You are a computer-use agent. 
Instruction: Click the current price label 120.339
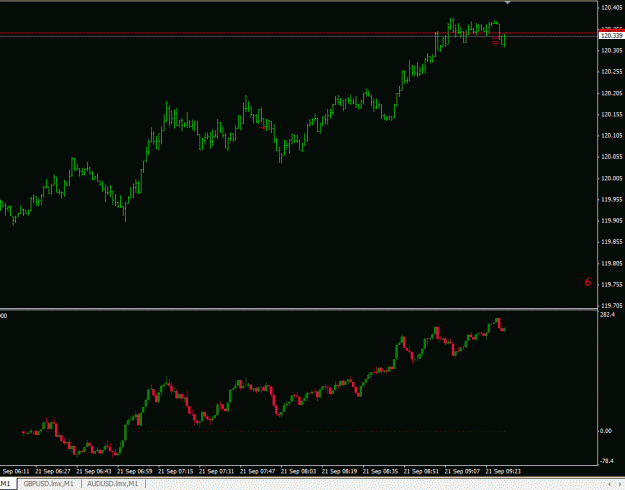611,36
